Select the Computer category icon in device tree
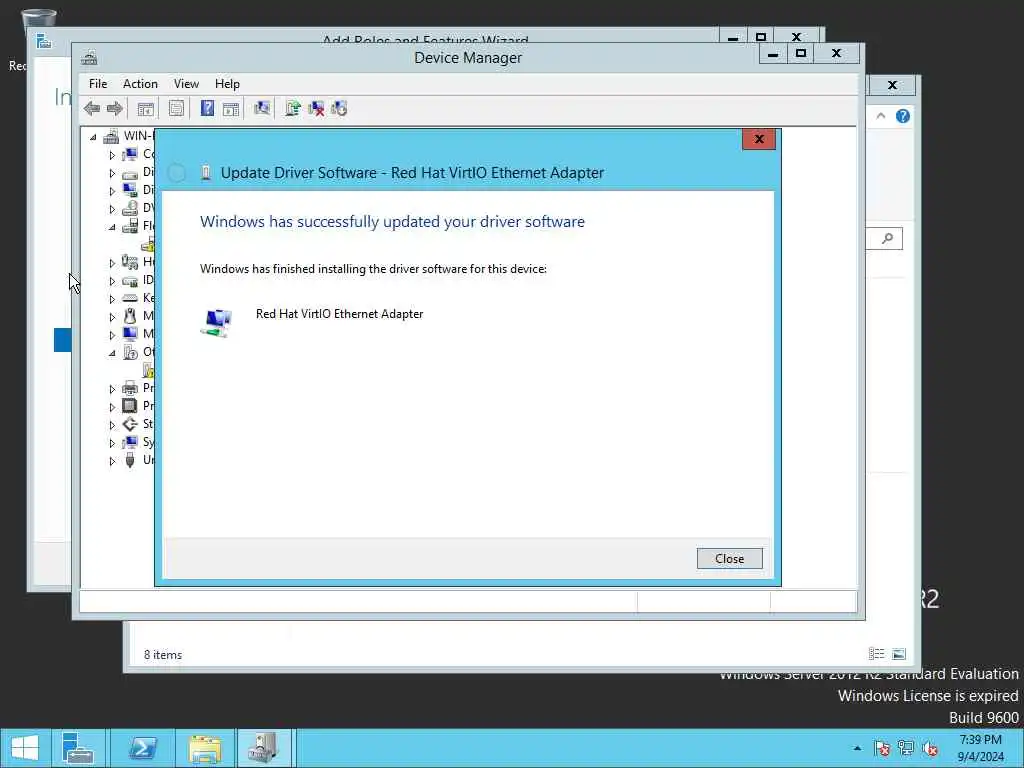 pyautogui.click(x=130, y=154)
